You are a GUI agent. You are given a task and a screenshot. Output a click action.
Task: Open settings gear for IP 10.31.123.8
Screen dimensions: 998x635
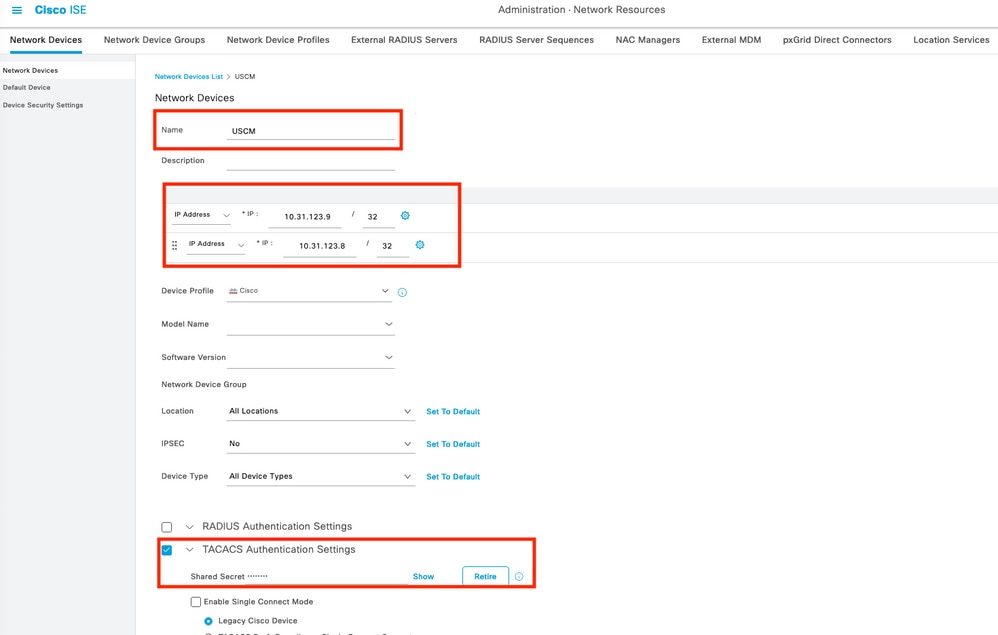(419, 244)
